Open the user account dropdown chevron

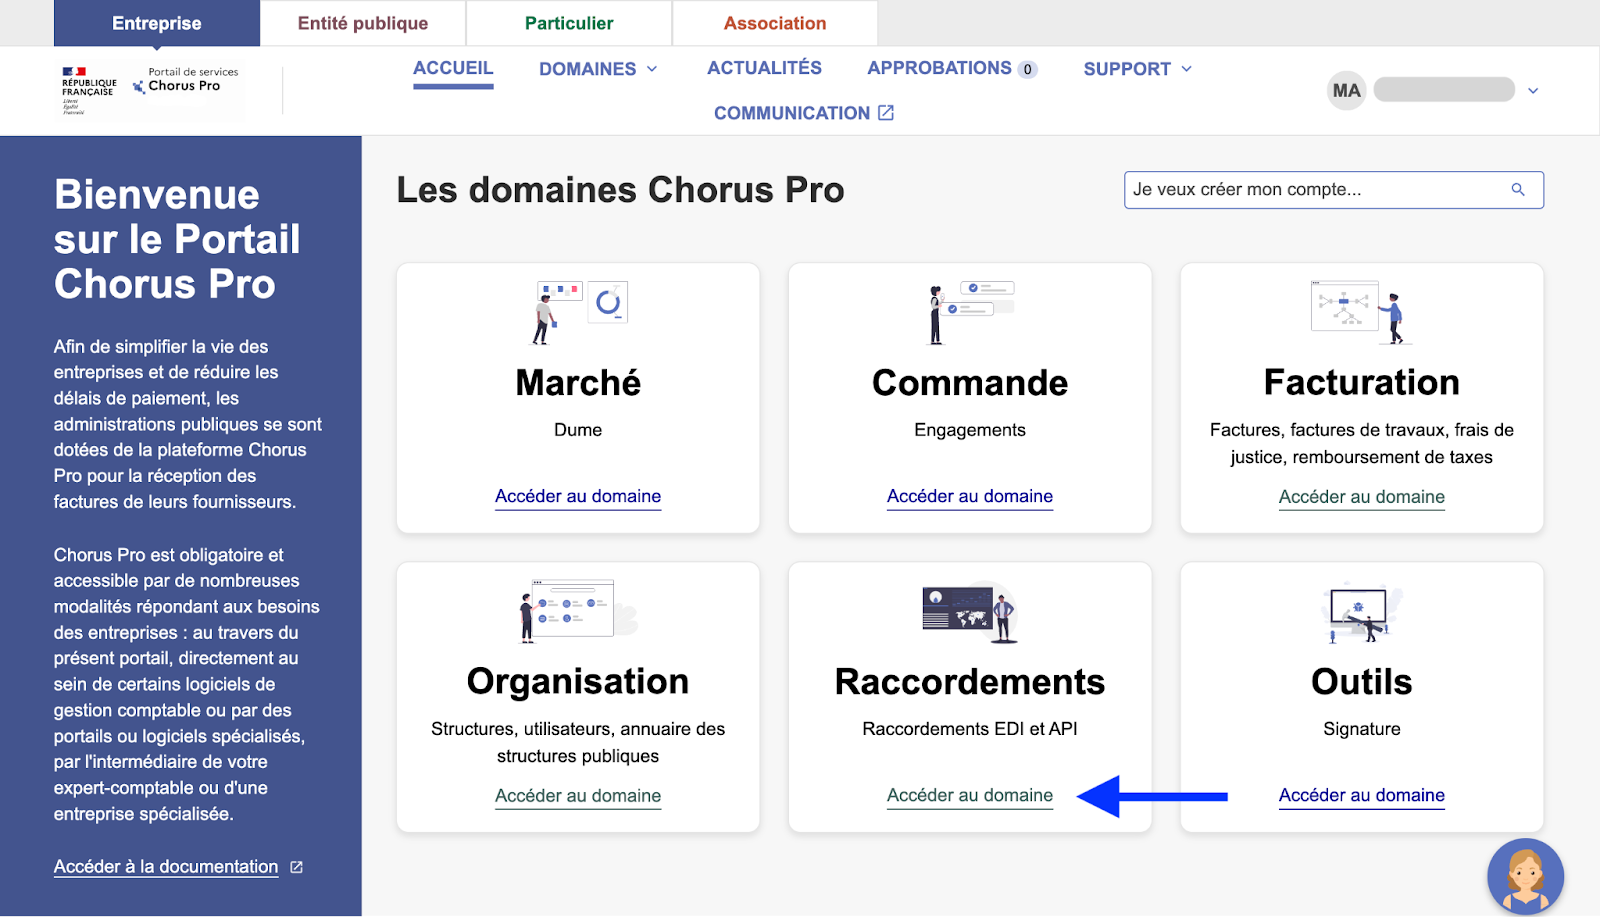coord(1533,91)
